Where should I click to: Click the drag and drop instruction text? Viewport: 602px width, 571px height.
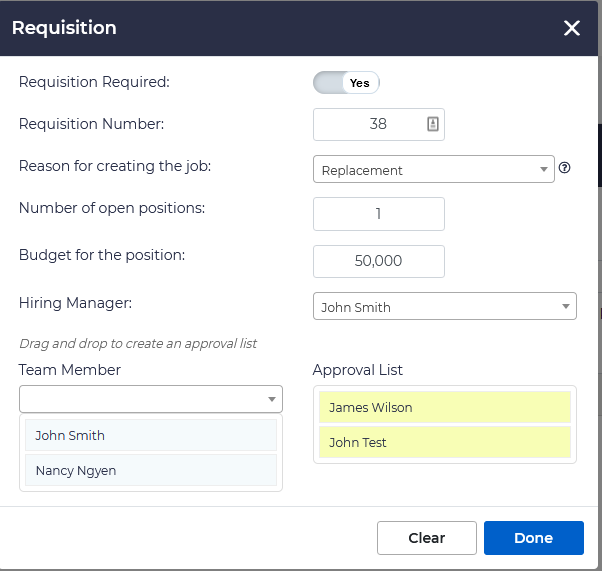[138, 343]
